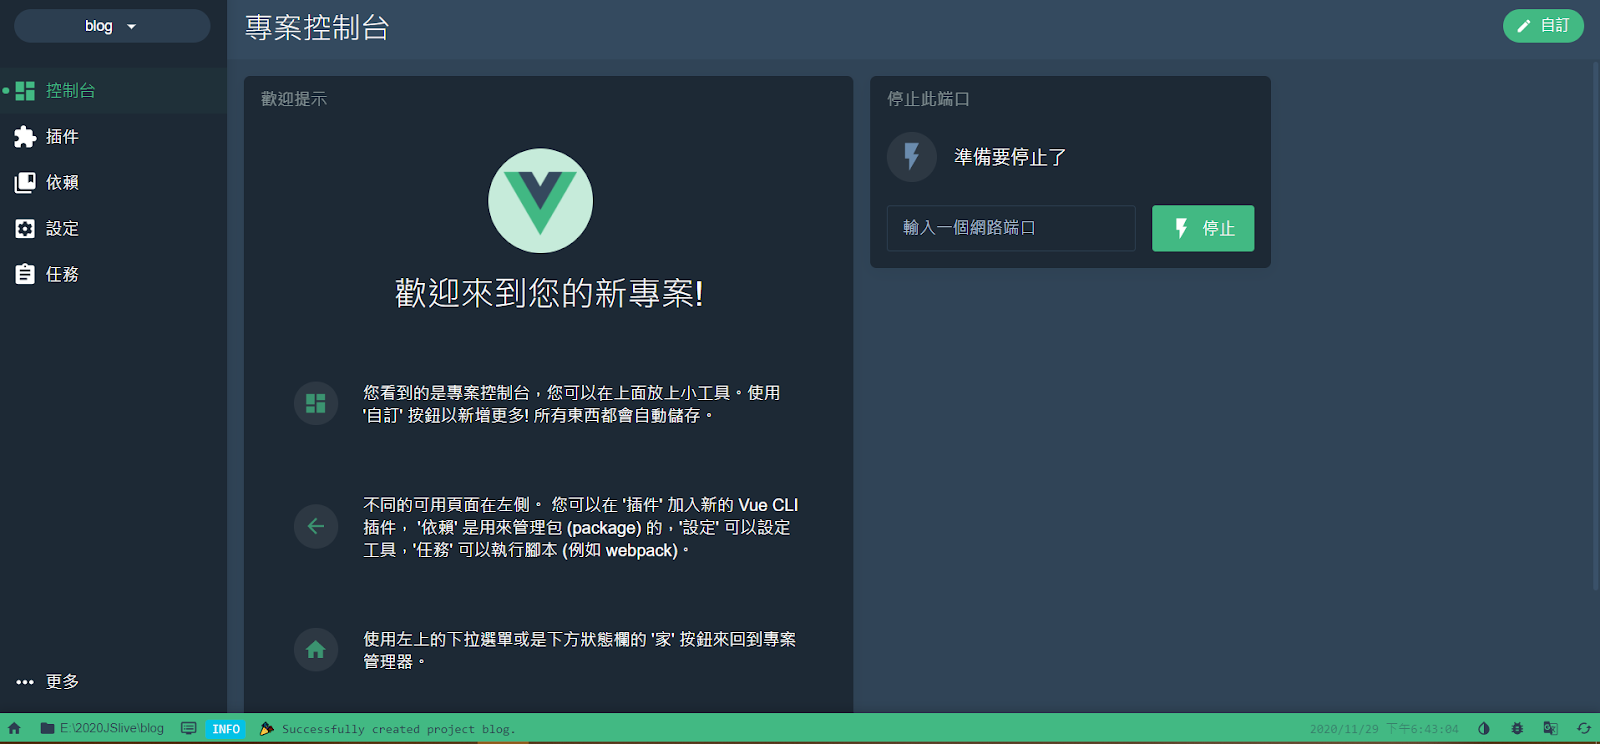Open the 設定 configuration page

pos(113,228)
